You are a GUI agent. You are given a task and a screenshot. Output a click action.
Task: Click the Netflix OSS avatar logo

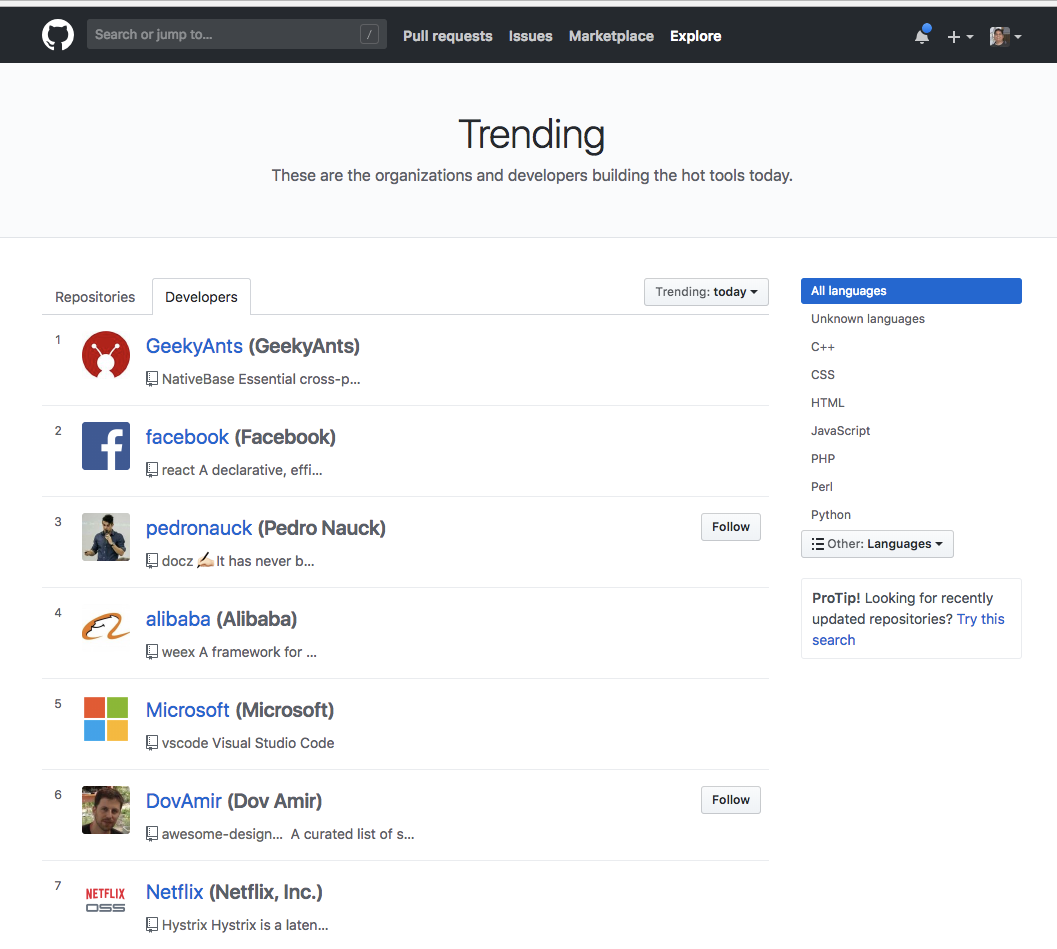tap(106, 900)
